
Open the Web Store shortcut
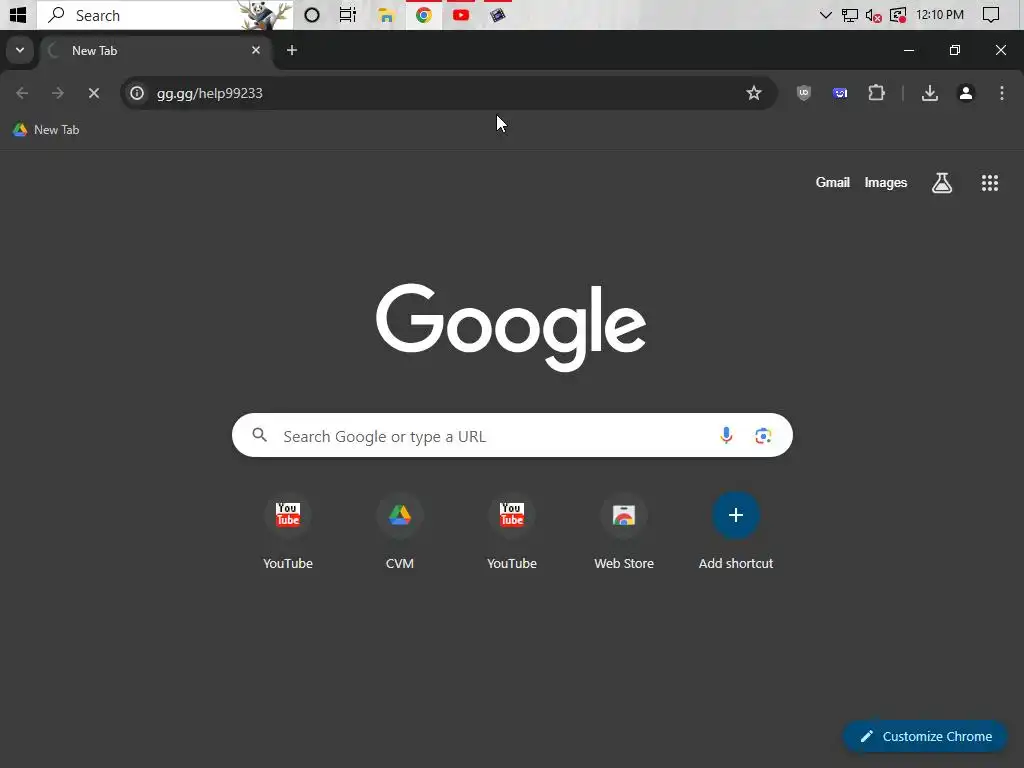(x=624, y=530)
